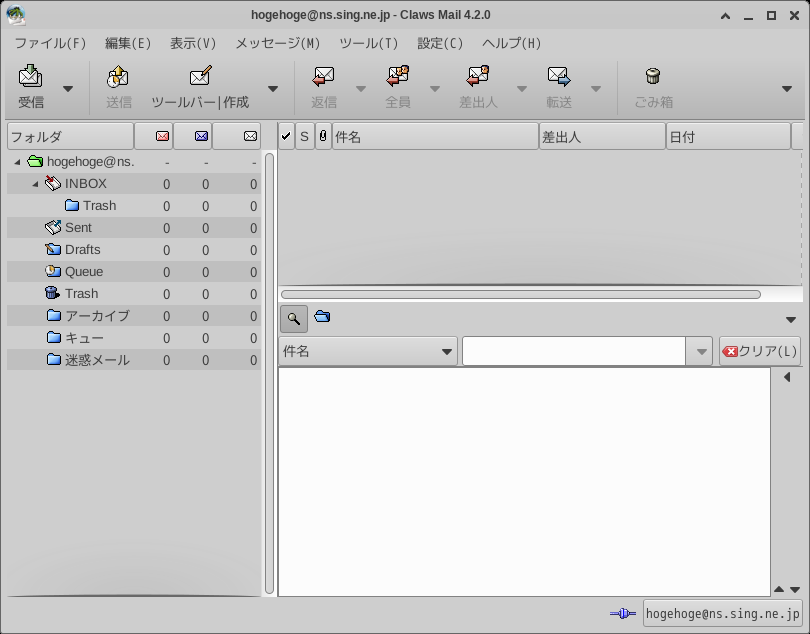810x634 pixels.
Task: Click the message list horizontal scrollbar
Action: 521,295
